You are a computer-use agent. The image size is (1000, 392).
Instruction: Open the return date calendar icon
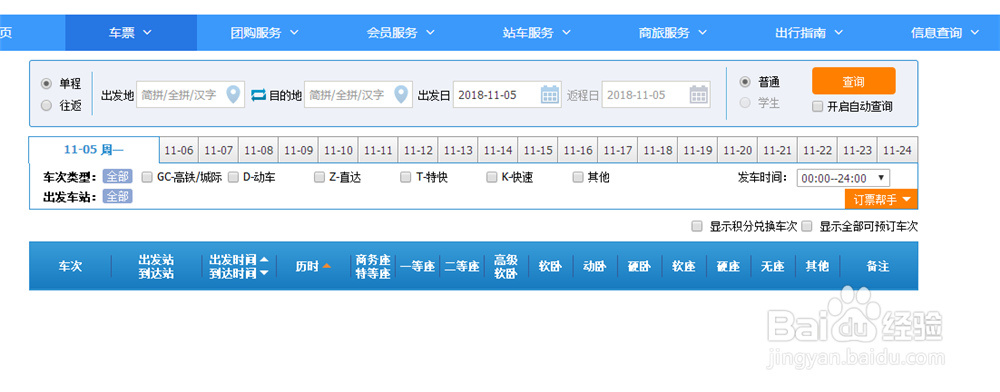pos(699,95)
